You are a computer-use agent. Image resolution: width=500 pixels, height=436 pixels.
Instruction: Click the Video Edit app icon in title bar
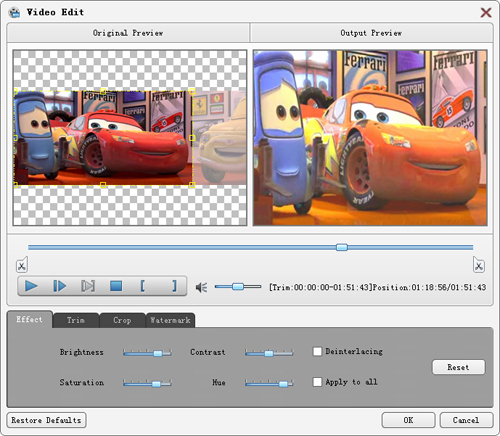pos(14,12)
